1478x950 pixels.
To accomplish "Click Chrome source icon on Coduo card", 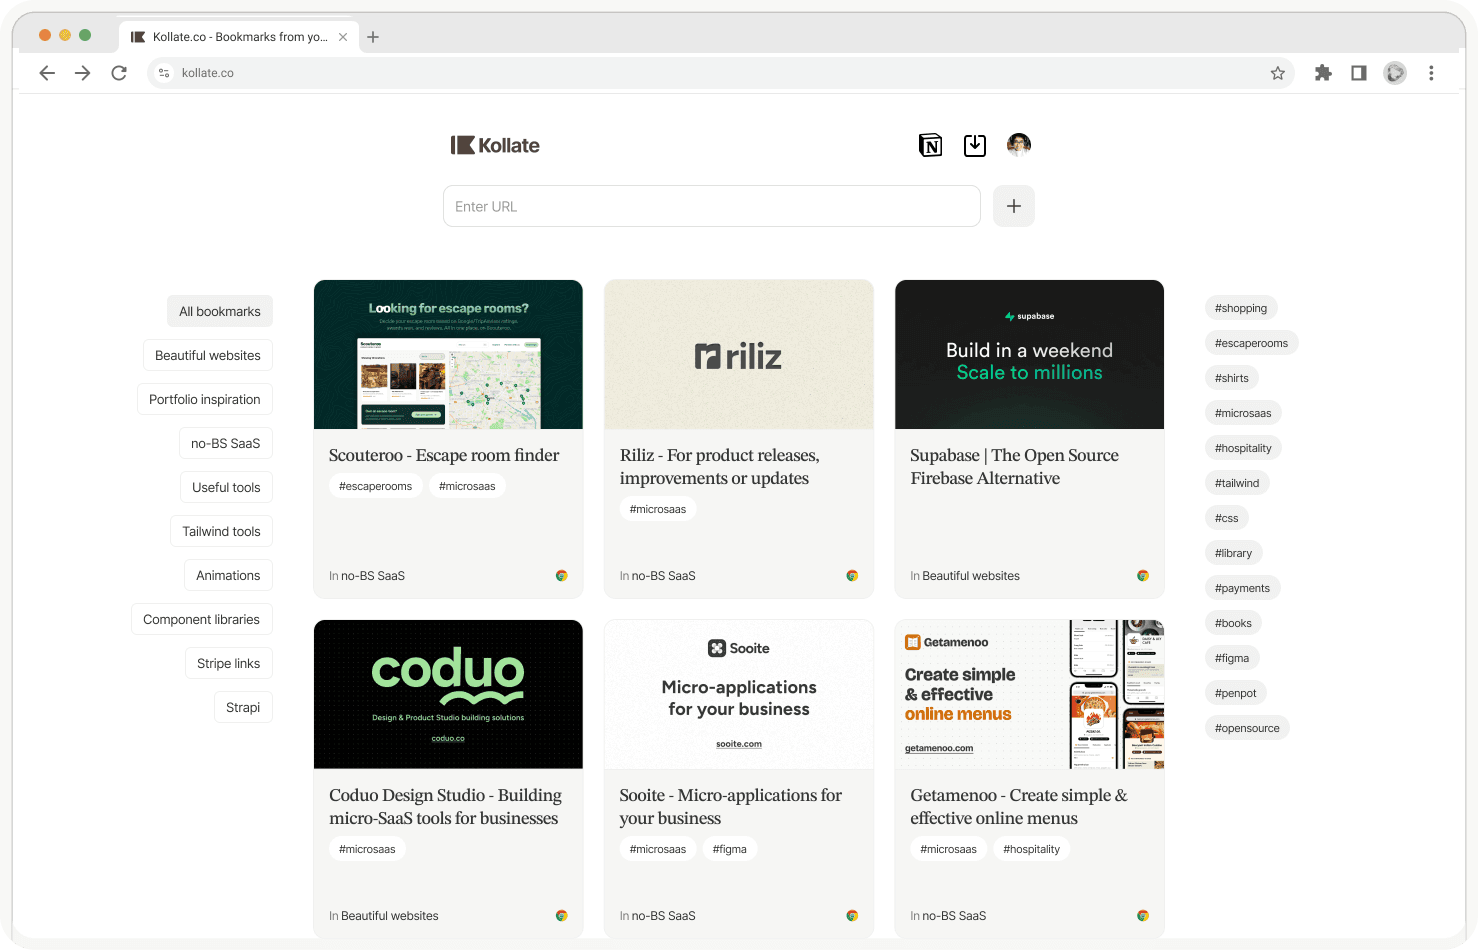I will point(562,916).
